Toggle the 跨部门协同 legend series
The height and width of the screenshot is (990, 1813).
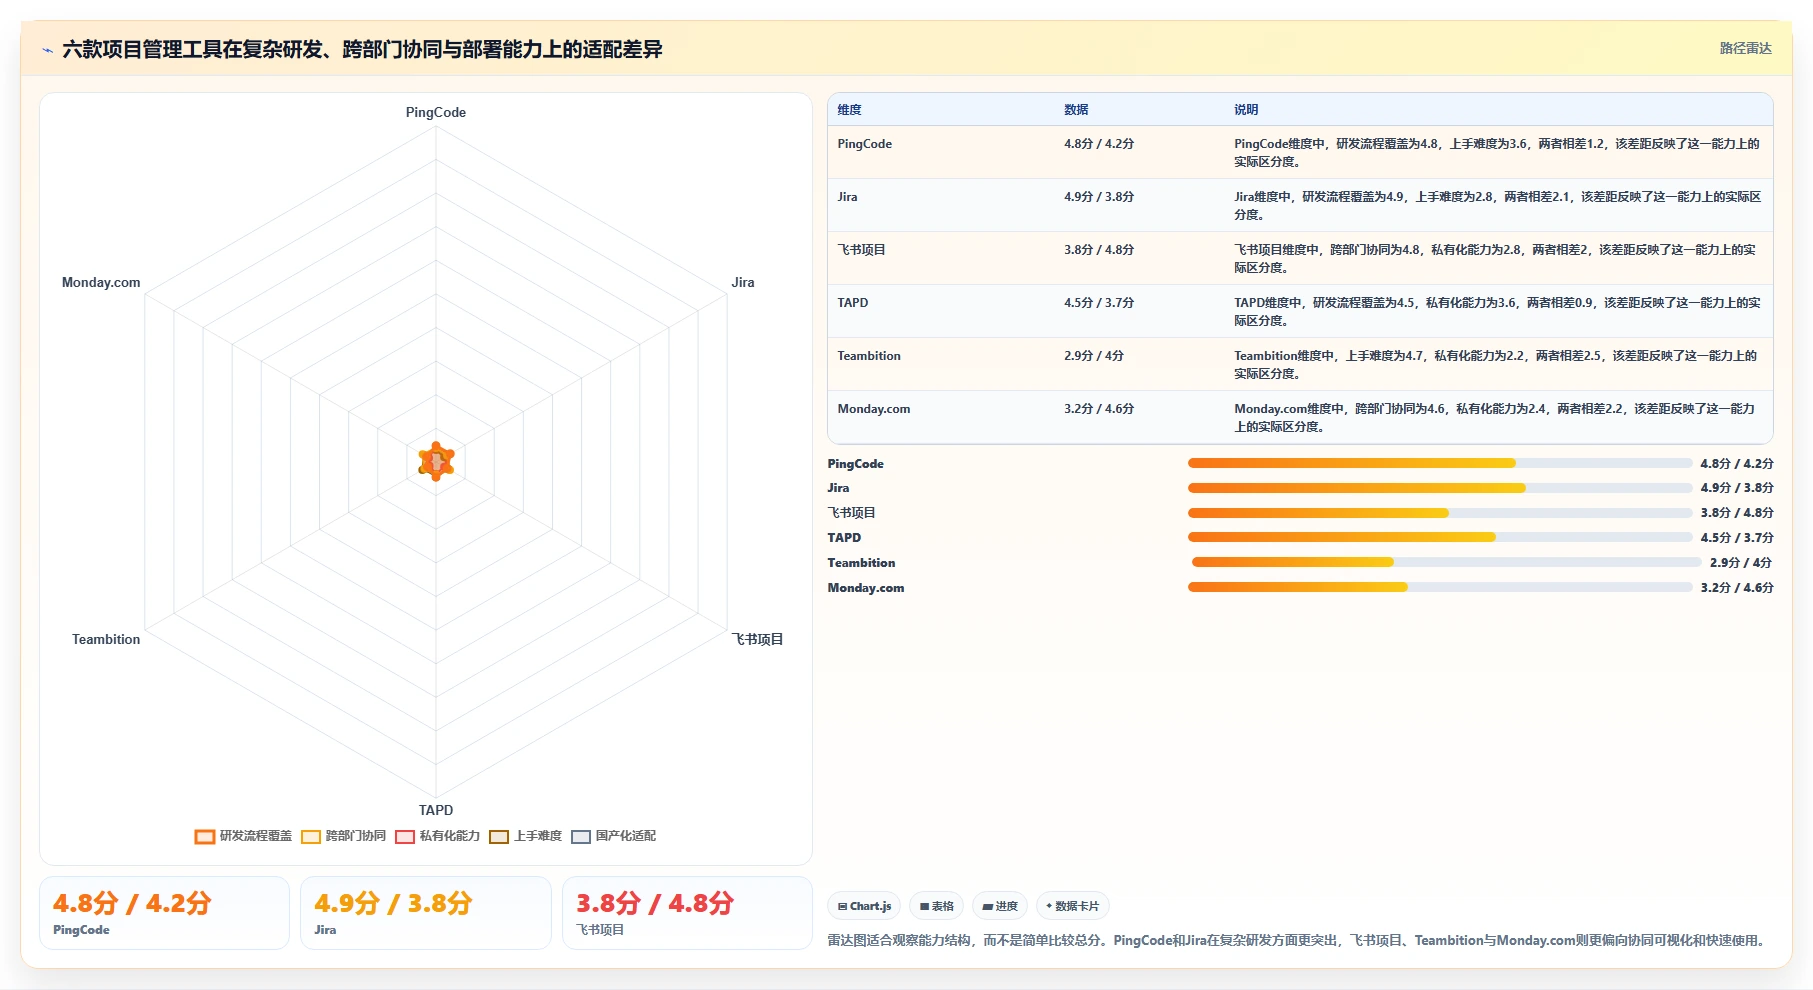coord(343,836)
